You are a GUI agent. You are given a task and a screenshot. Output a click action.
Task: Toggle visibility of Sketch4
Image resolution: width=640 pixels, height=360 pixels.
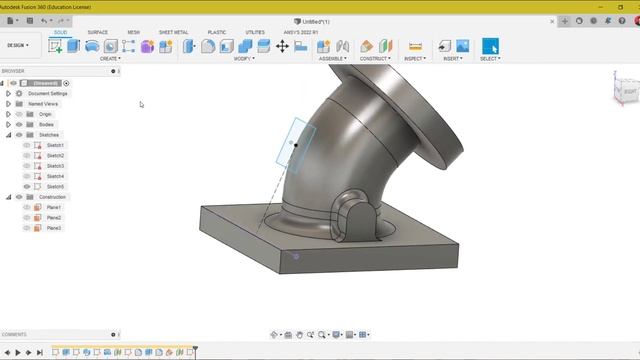click(x=27, y=176)
